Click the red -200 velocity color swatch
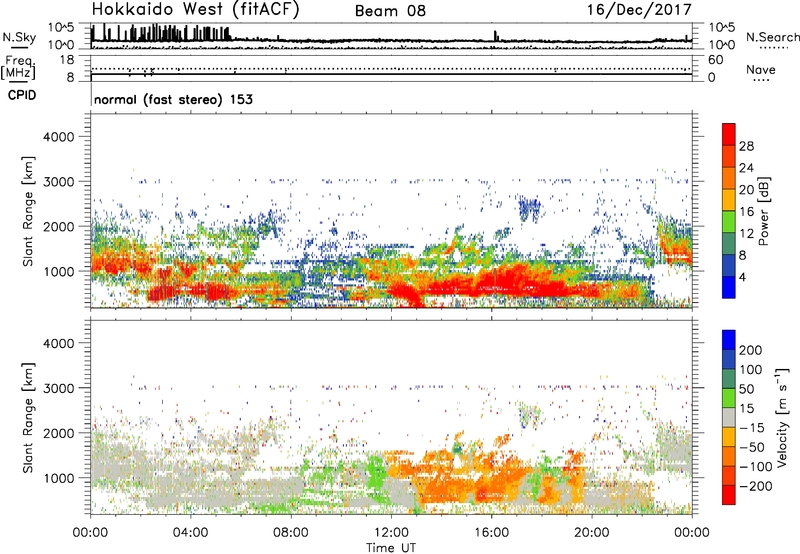This screenshot has height=554, width=800. click(x=729, y=495)
